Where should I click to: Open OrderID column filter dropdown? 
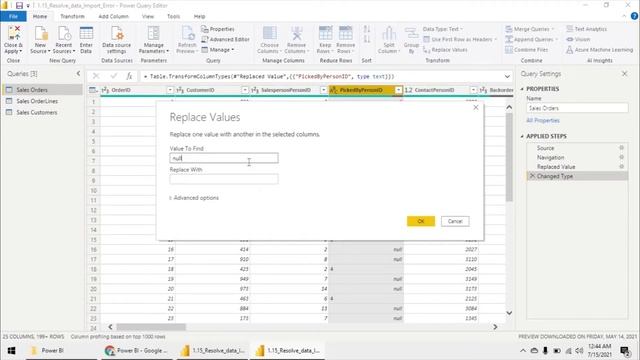170,90
